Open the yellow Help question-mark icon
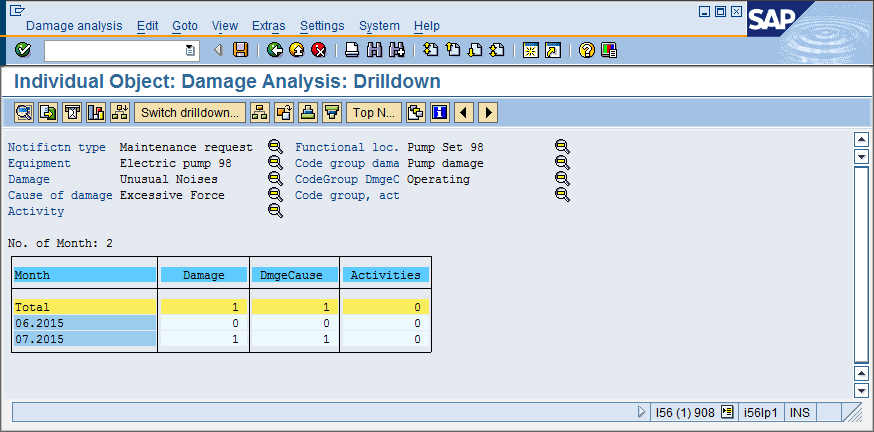 [586, 50]
